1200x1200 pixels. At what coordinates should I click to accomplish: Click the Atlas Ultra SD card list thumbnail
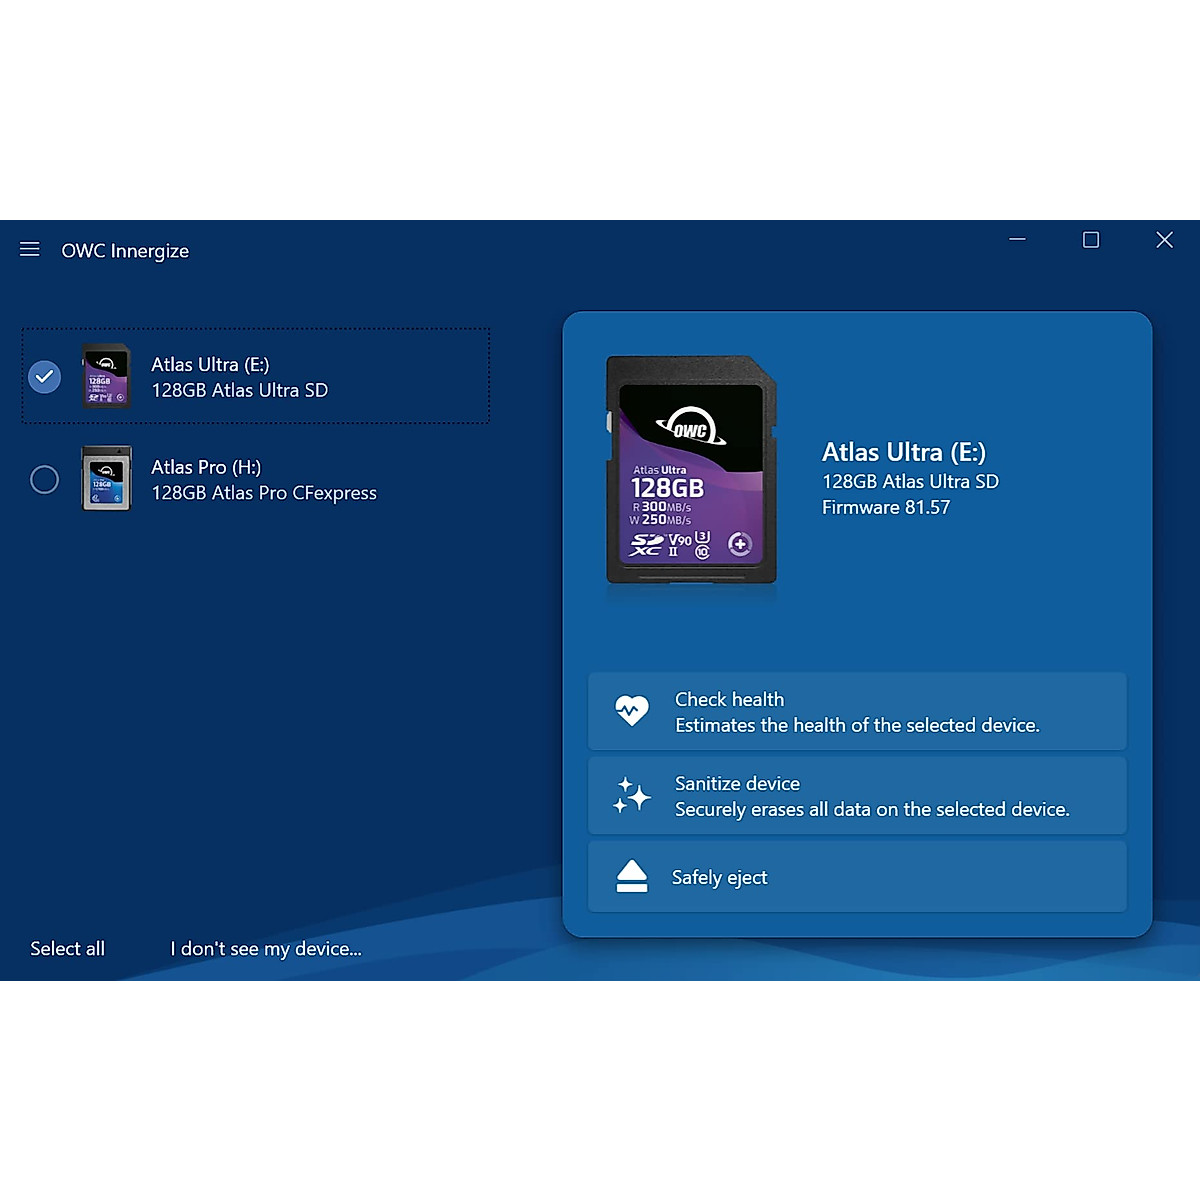[106, 377]
